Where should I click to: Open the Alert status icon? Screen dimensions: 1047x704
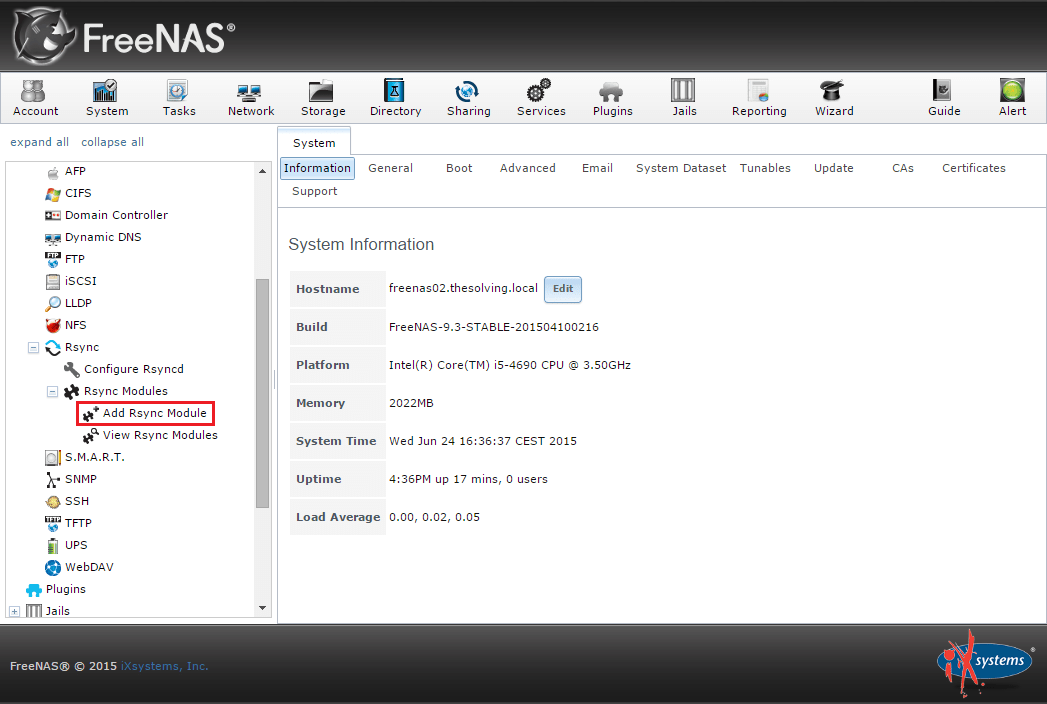(x=1011, y=89)
